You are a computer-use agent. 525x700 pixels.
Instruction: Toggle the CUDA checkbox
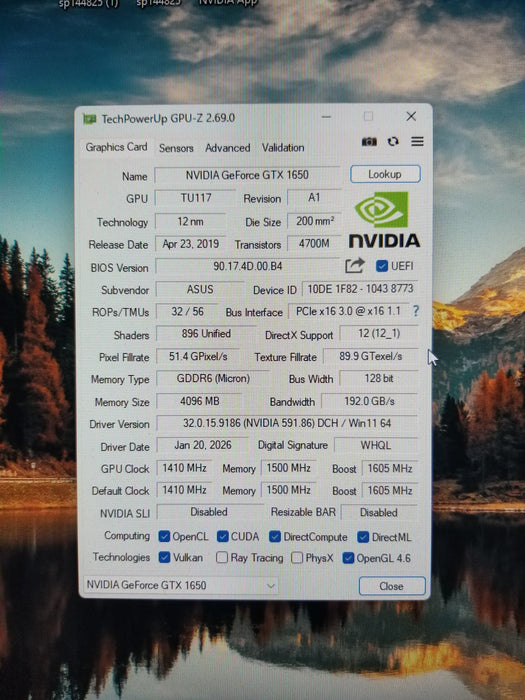pos(222,536)
